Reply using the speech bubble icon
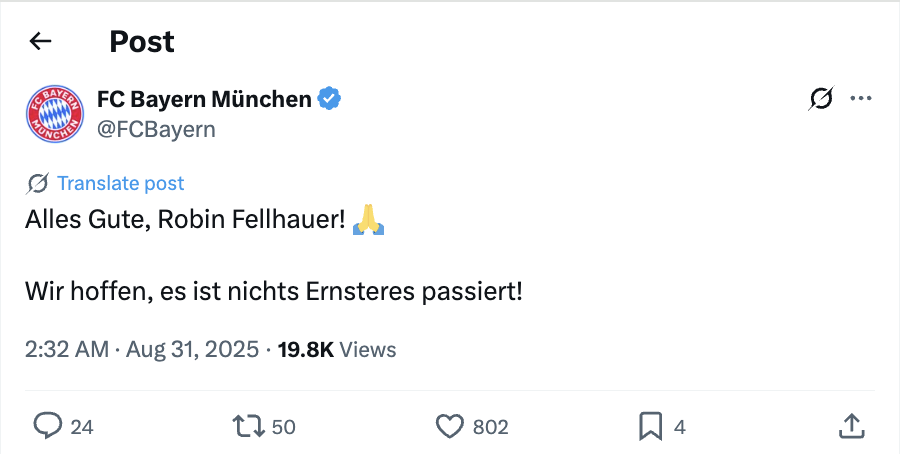900x454 pixels. pyautogui.click(x=47, y=426)
